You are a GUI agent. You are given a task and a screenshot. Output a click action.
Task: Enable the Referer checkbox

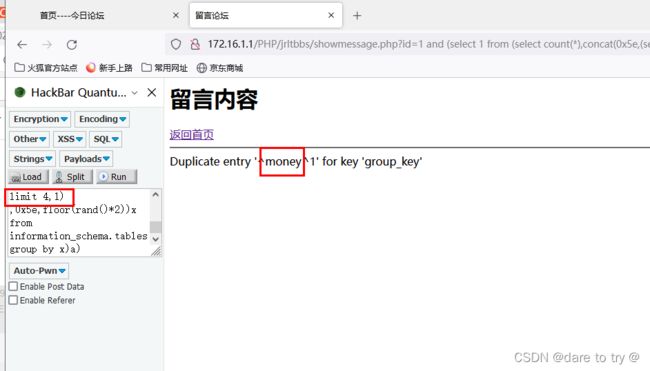tap(13, 300)
